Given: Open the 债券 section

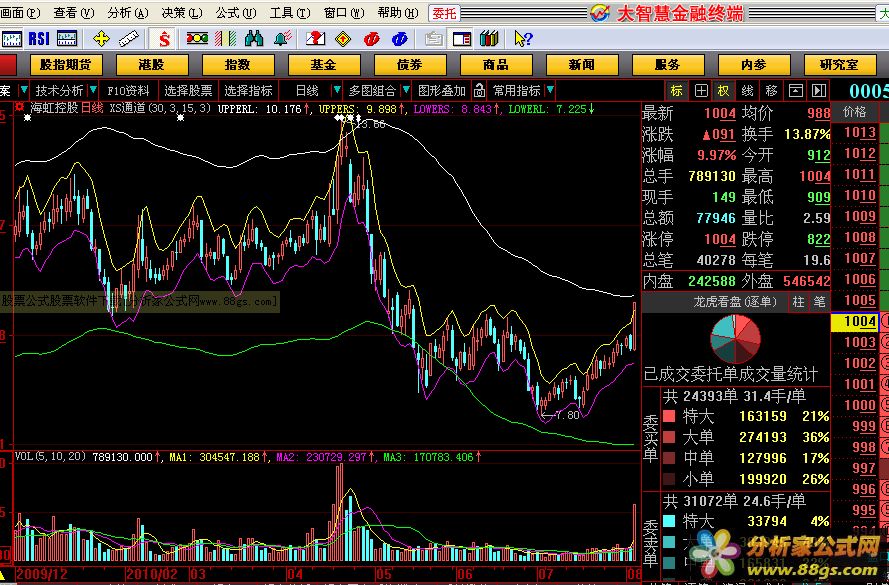Looking at the screenshot, I should tap(409, 65).
